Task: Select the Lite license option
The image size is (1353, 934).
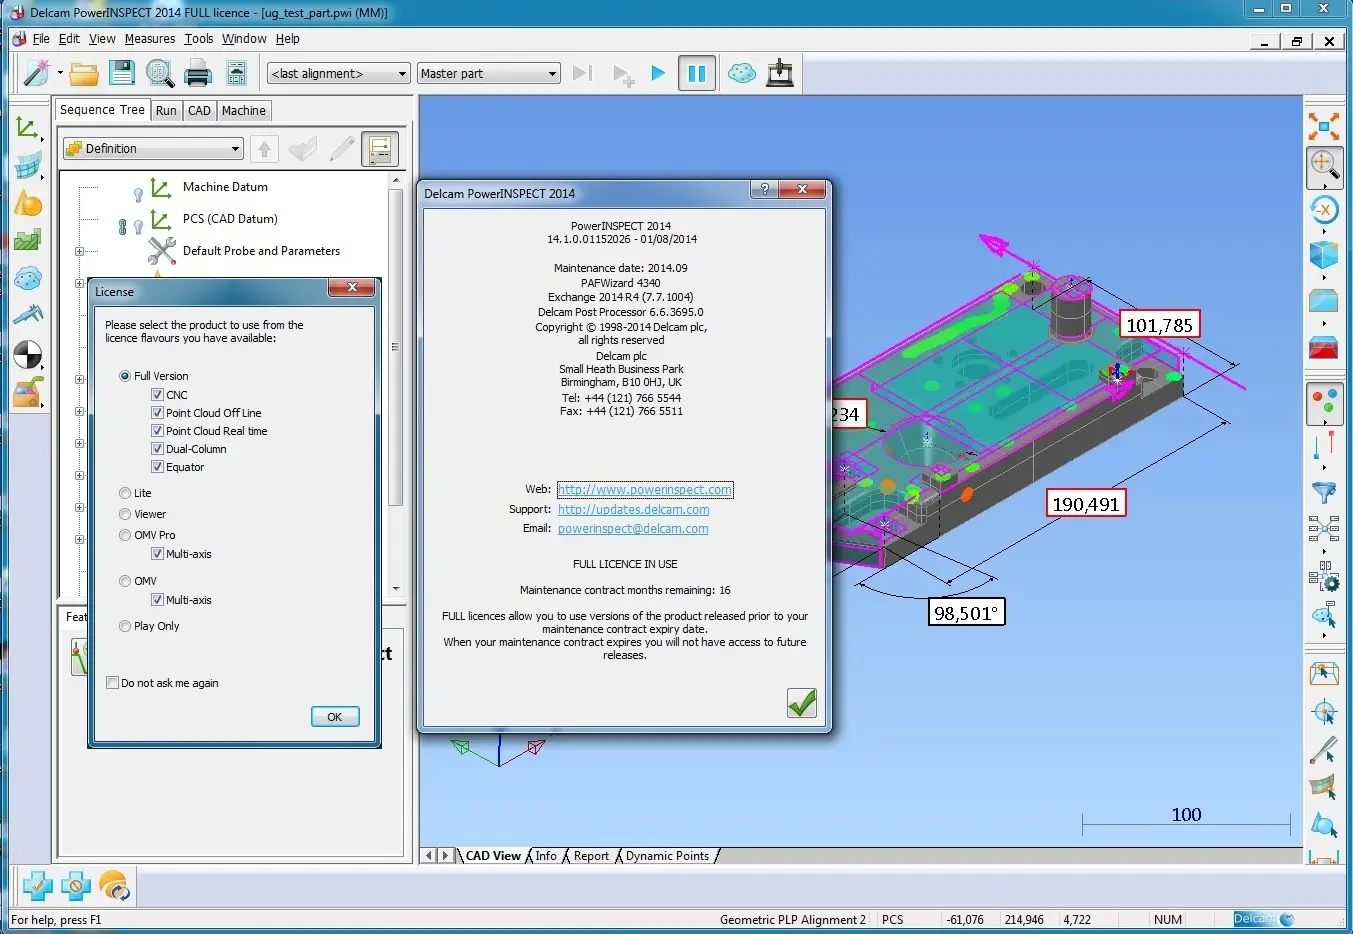Action: click(x=125, y=493)
